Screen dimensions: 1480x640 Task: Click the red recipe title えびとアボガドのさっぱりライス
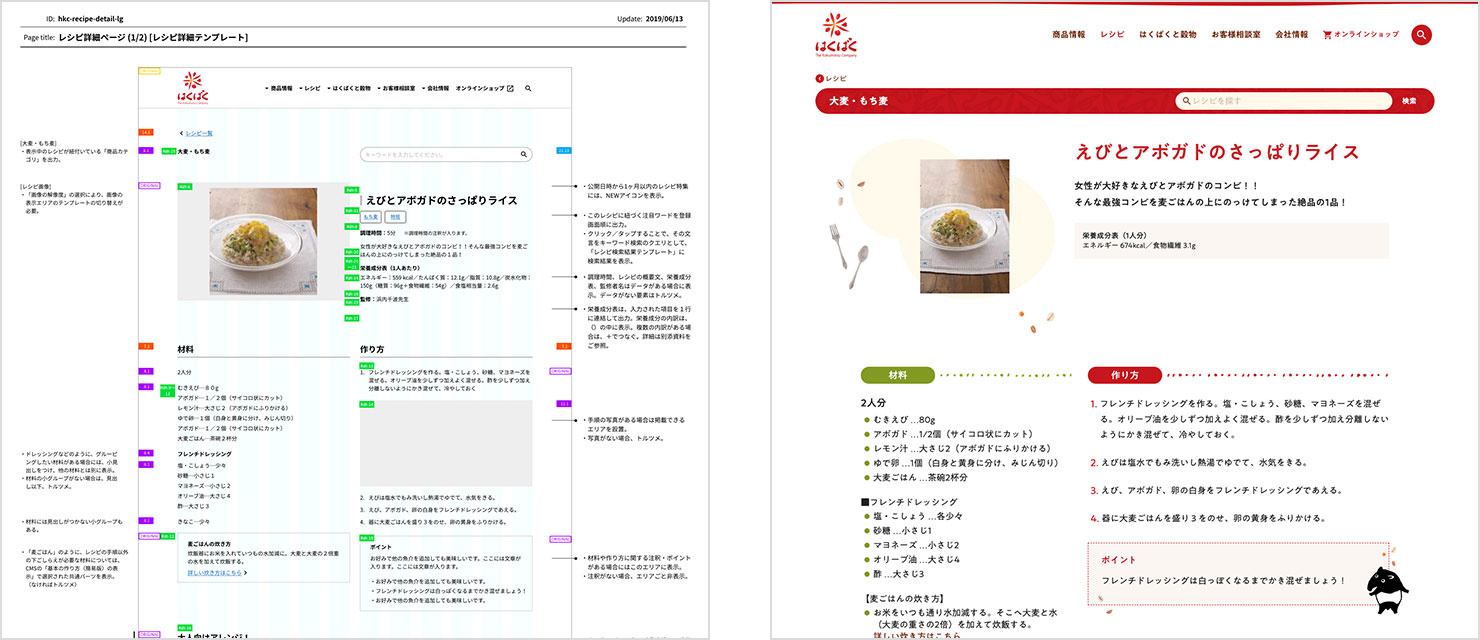pyautogui.click(x=1217, y=152)
